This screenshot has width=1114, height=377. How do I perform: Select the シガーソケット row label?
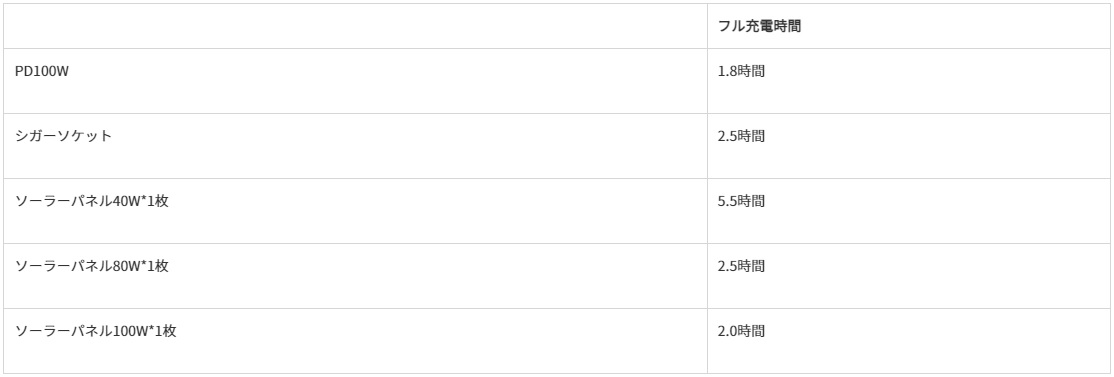(x=63, y=136)
